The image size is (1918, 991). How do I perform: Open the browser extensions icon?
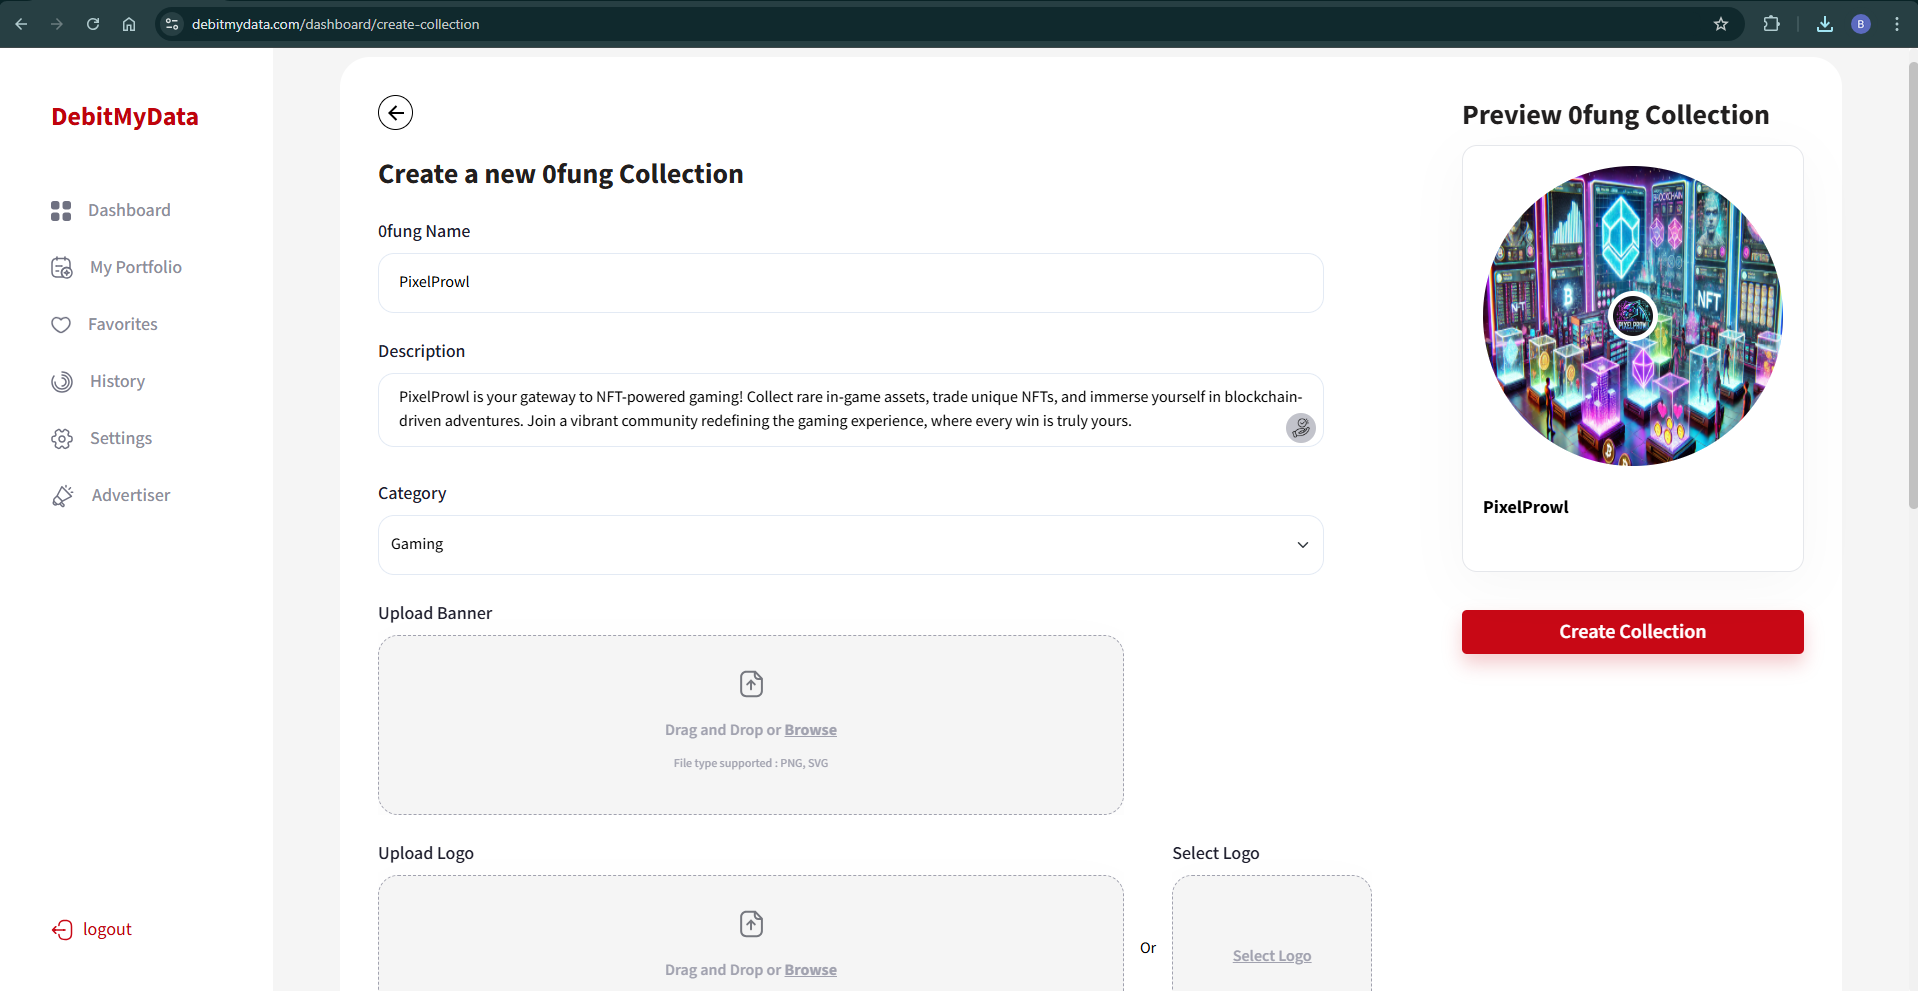(x=1771, y=24)
